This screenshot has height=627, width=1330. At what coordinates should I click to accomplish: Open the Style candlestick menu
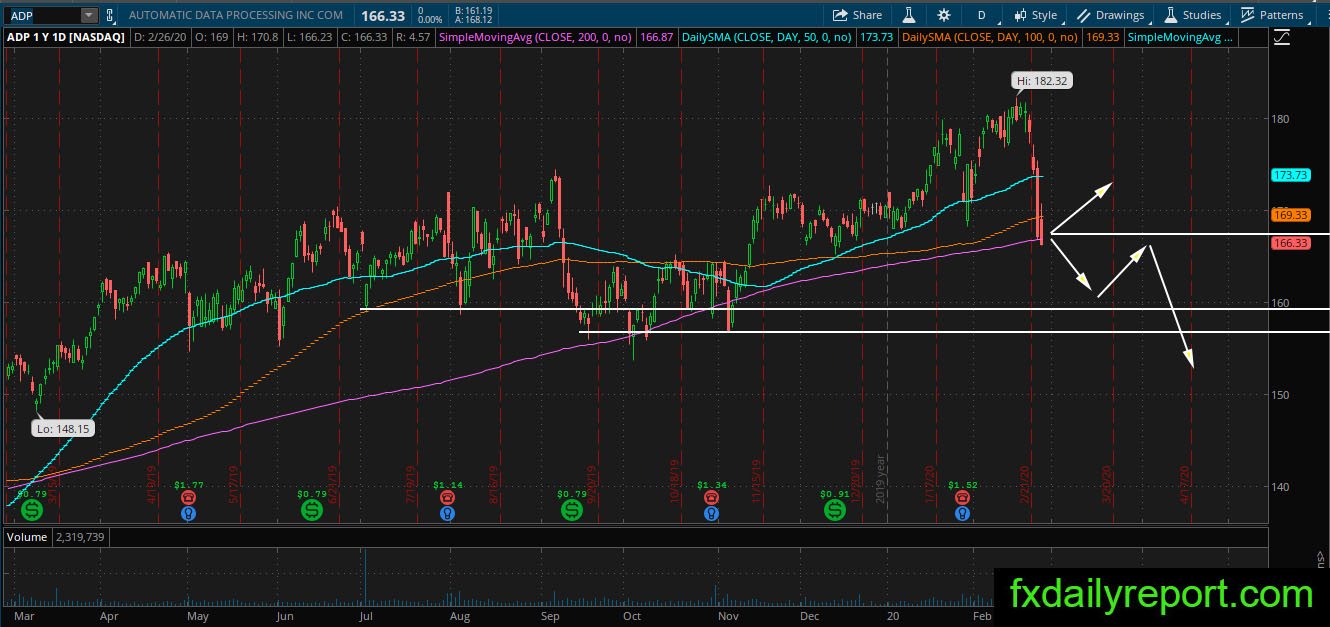1035,15
